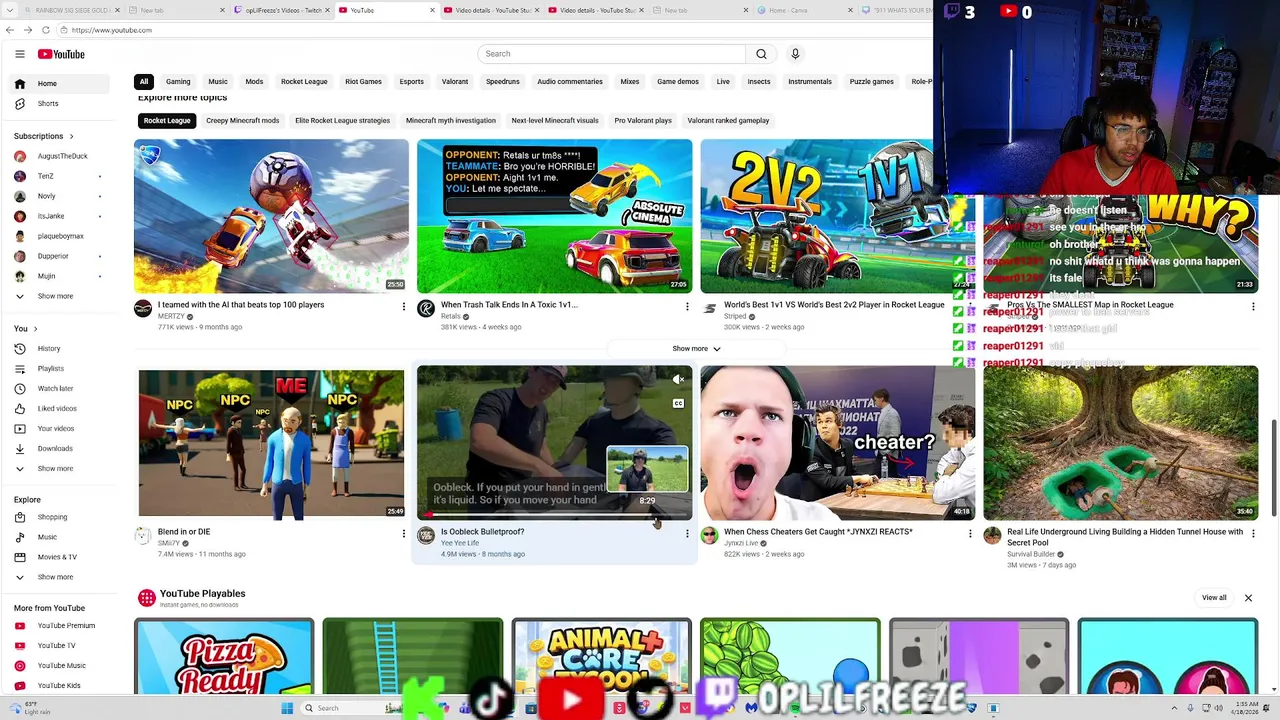This screenshot has width=1280, height=720.
Task: Select the Speedruns filter chip
Action: tap(503, 82)
